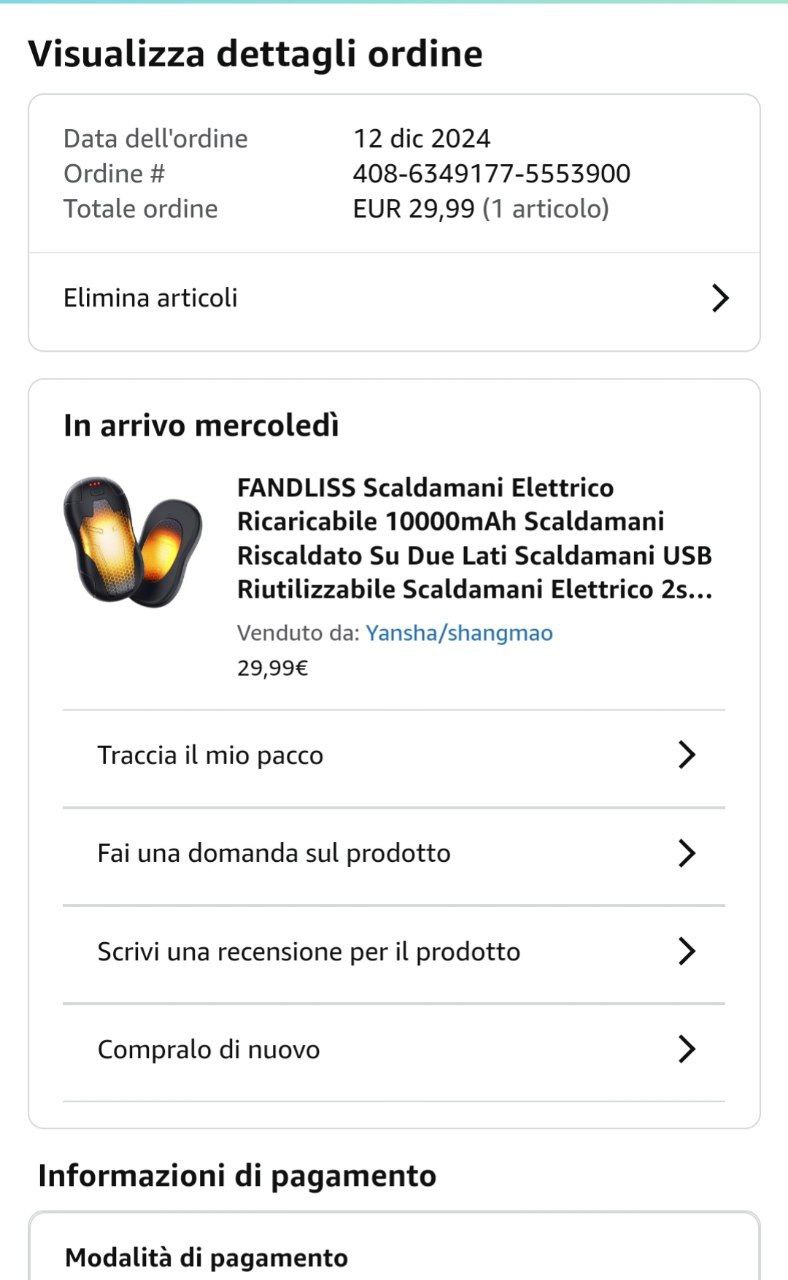Choose Fai una domanda sul prodotto
This screenshot has width=788, height=1280.
coord(394,853)
